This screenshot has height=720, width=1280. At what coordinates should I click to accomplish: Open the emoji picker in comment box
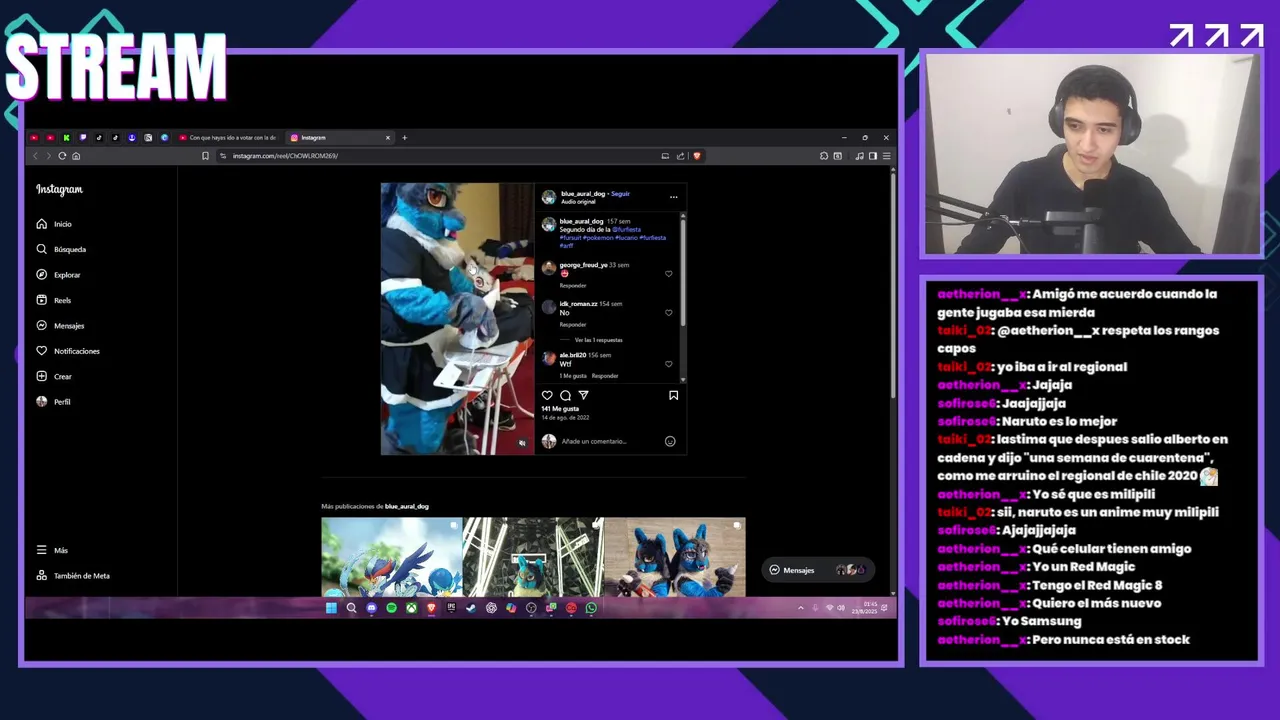pos(670,441)
